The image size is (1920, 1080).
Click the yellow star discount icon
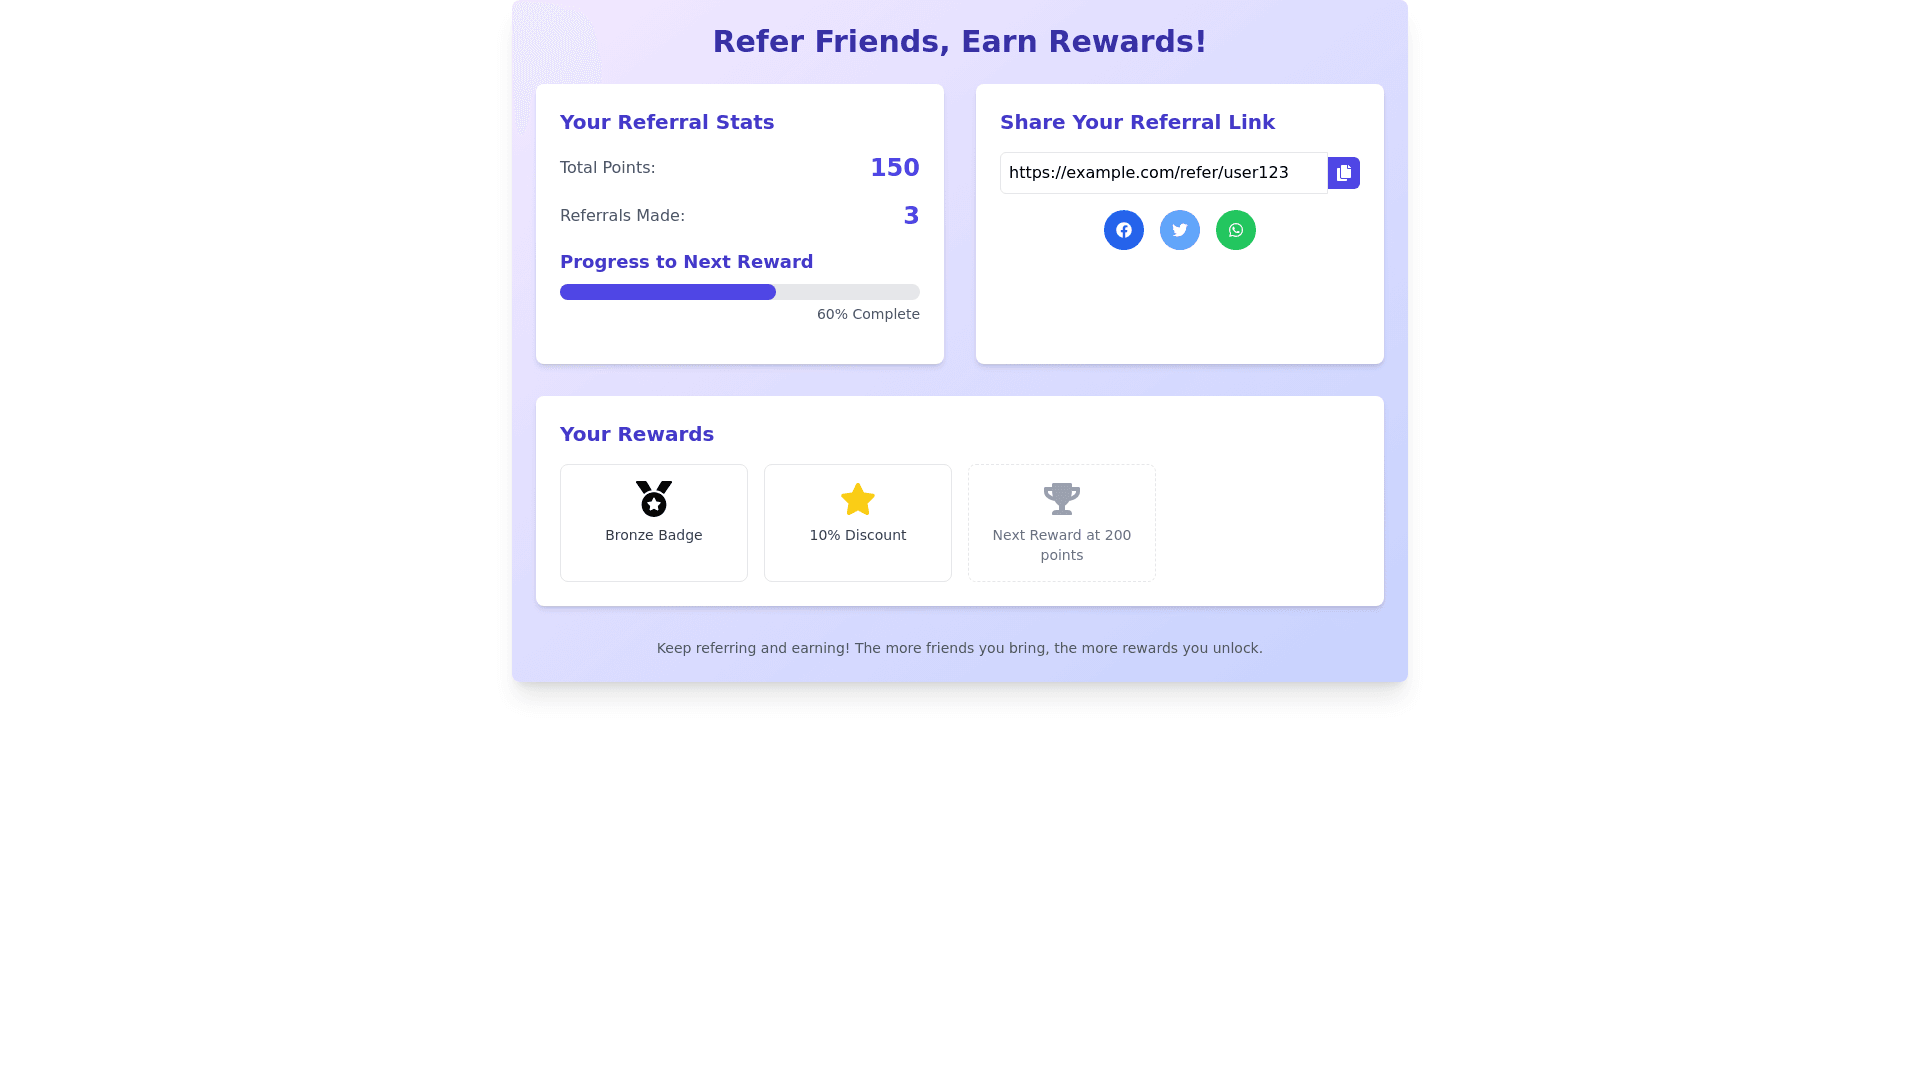857,499
